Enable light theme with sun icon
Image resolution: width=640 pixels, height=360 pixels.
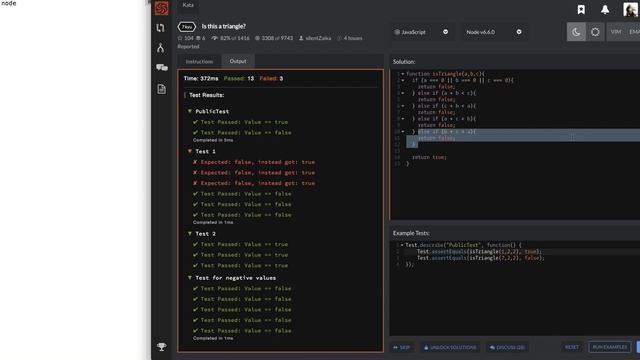click(x=595, y=32)
